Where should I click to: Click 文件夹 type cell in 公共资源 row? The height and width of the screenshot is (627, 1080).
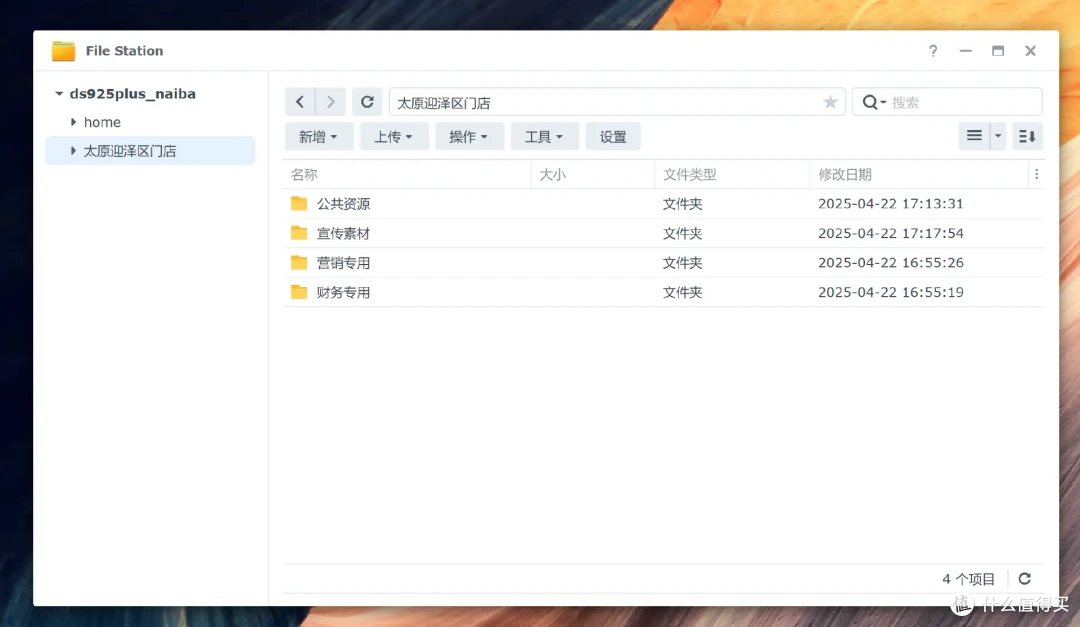[x=683, y=204]
